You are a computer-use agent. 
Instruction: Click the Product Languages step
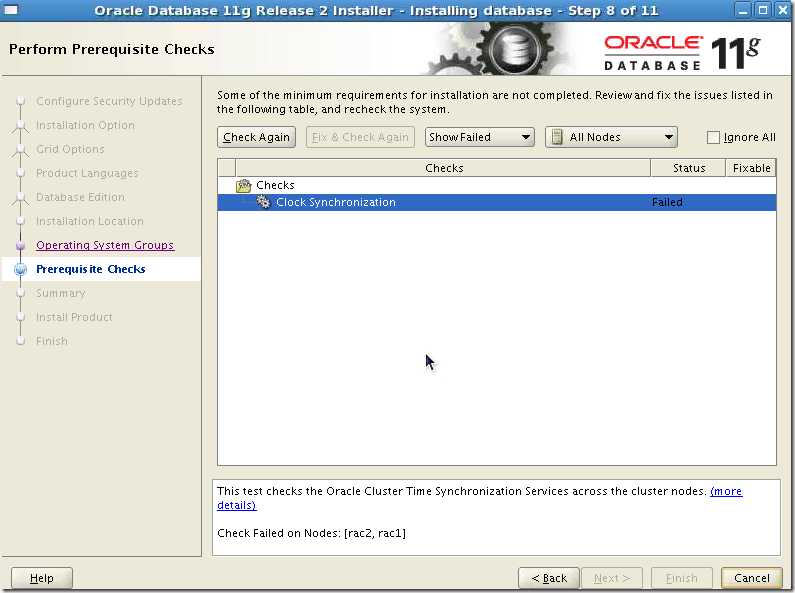click(87, 173)
